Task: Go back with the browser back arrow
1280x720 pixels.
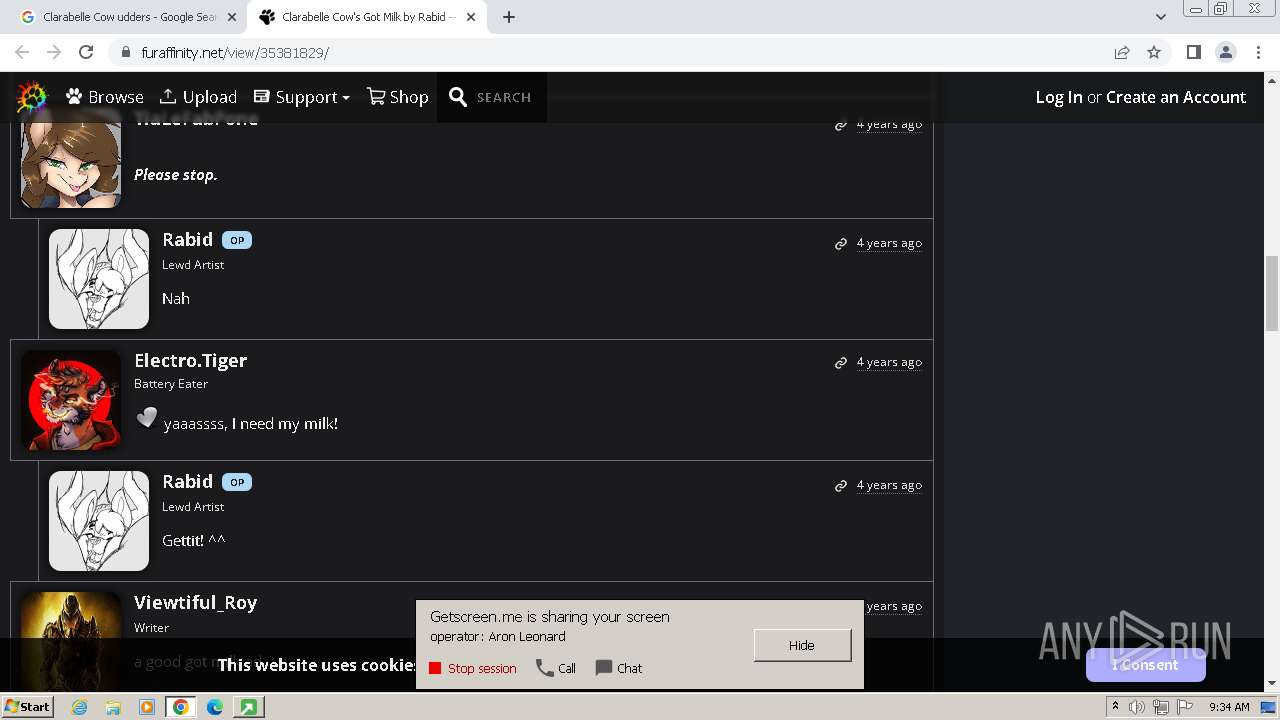Action: pos(22,52)
